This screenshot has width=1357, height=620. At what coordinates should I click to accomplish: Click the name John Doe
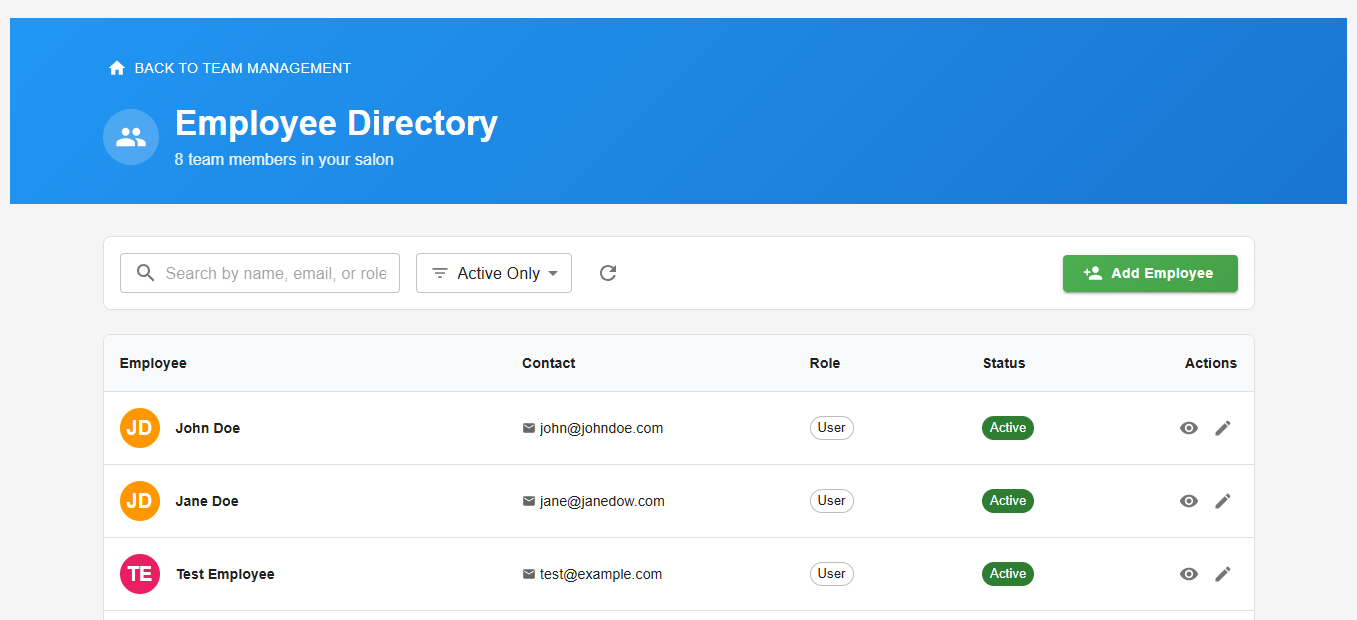click(x=208, y=428)
